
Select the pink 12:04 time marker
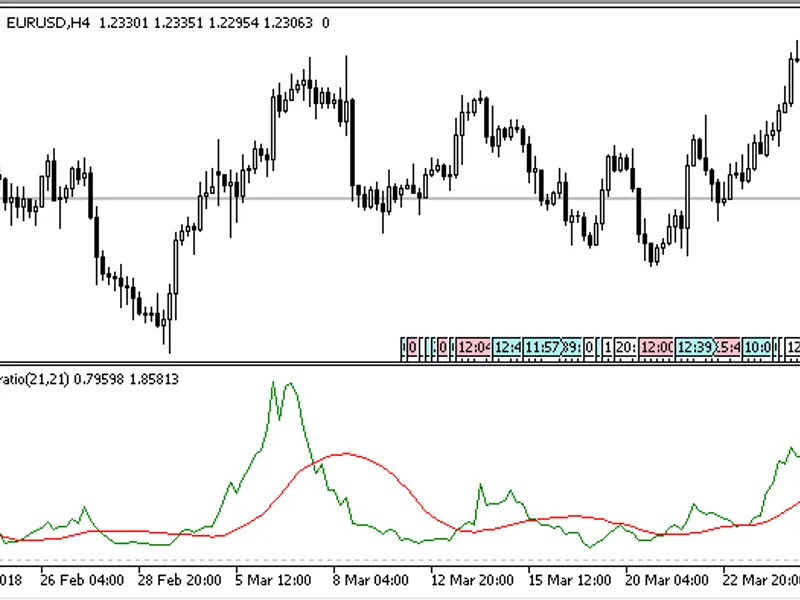(x=473, y=347)
